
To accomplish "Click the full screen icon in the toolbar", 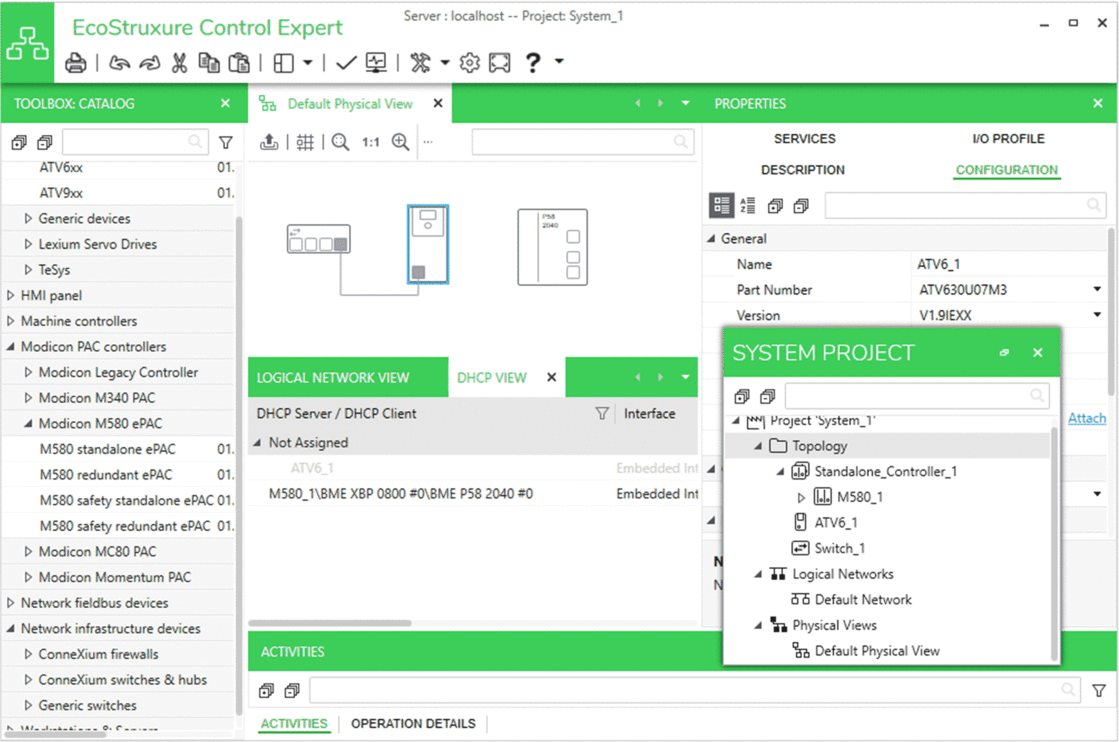I will (x=500, y=63).
